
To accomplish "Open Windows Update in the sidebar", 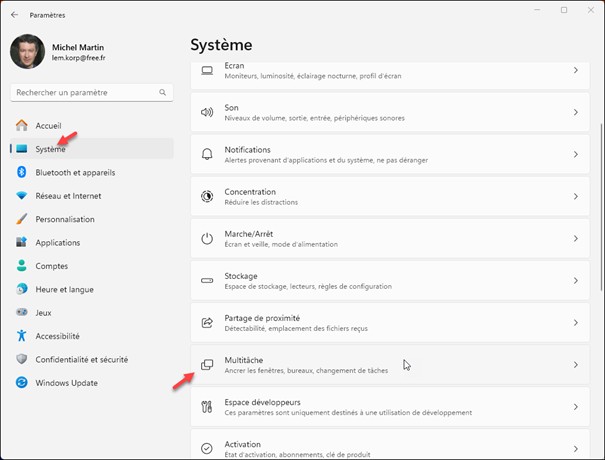I will point(66,382).
